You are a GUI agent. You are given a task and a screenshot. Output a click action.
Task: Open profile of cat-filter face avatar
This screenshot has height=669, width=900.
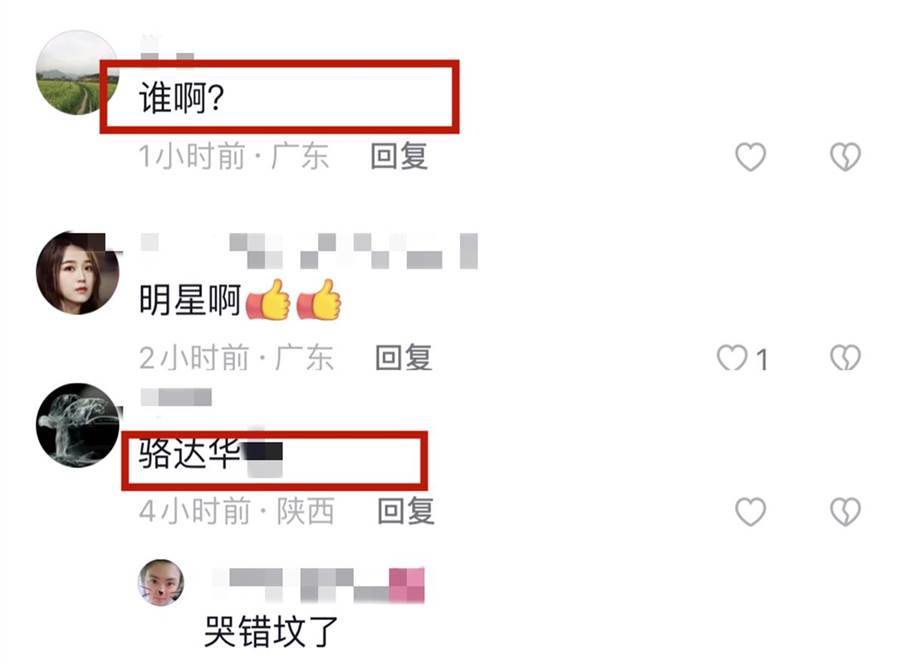coord(161,582)
